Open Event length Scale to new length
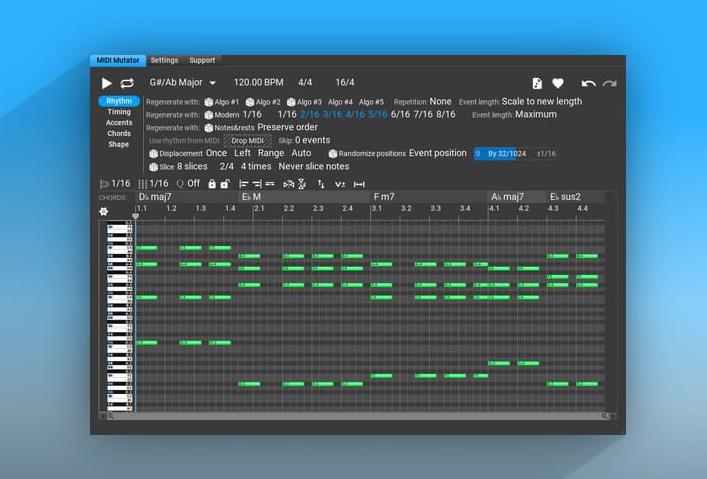This screenshot has height=479, width=707. tap(541, 102)
